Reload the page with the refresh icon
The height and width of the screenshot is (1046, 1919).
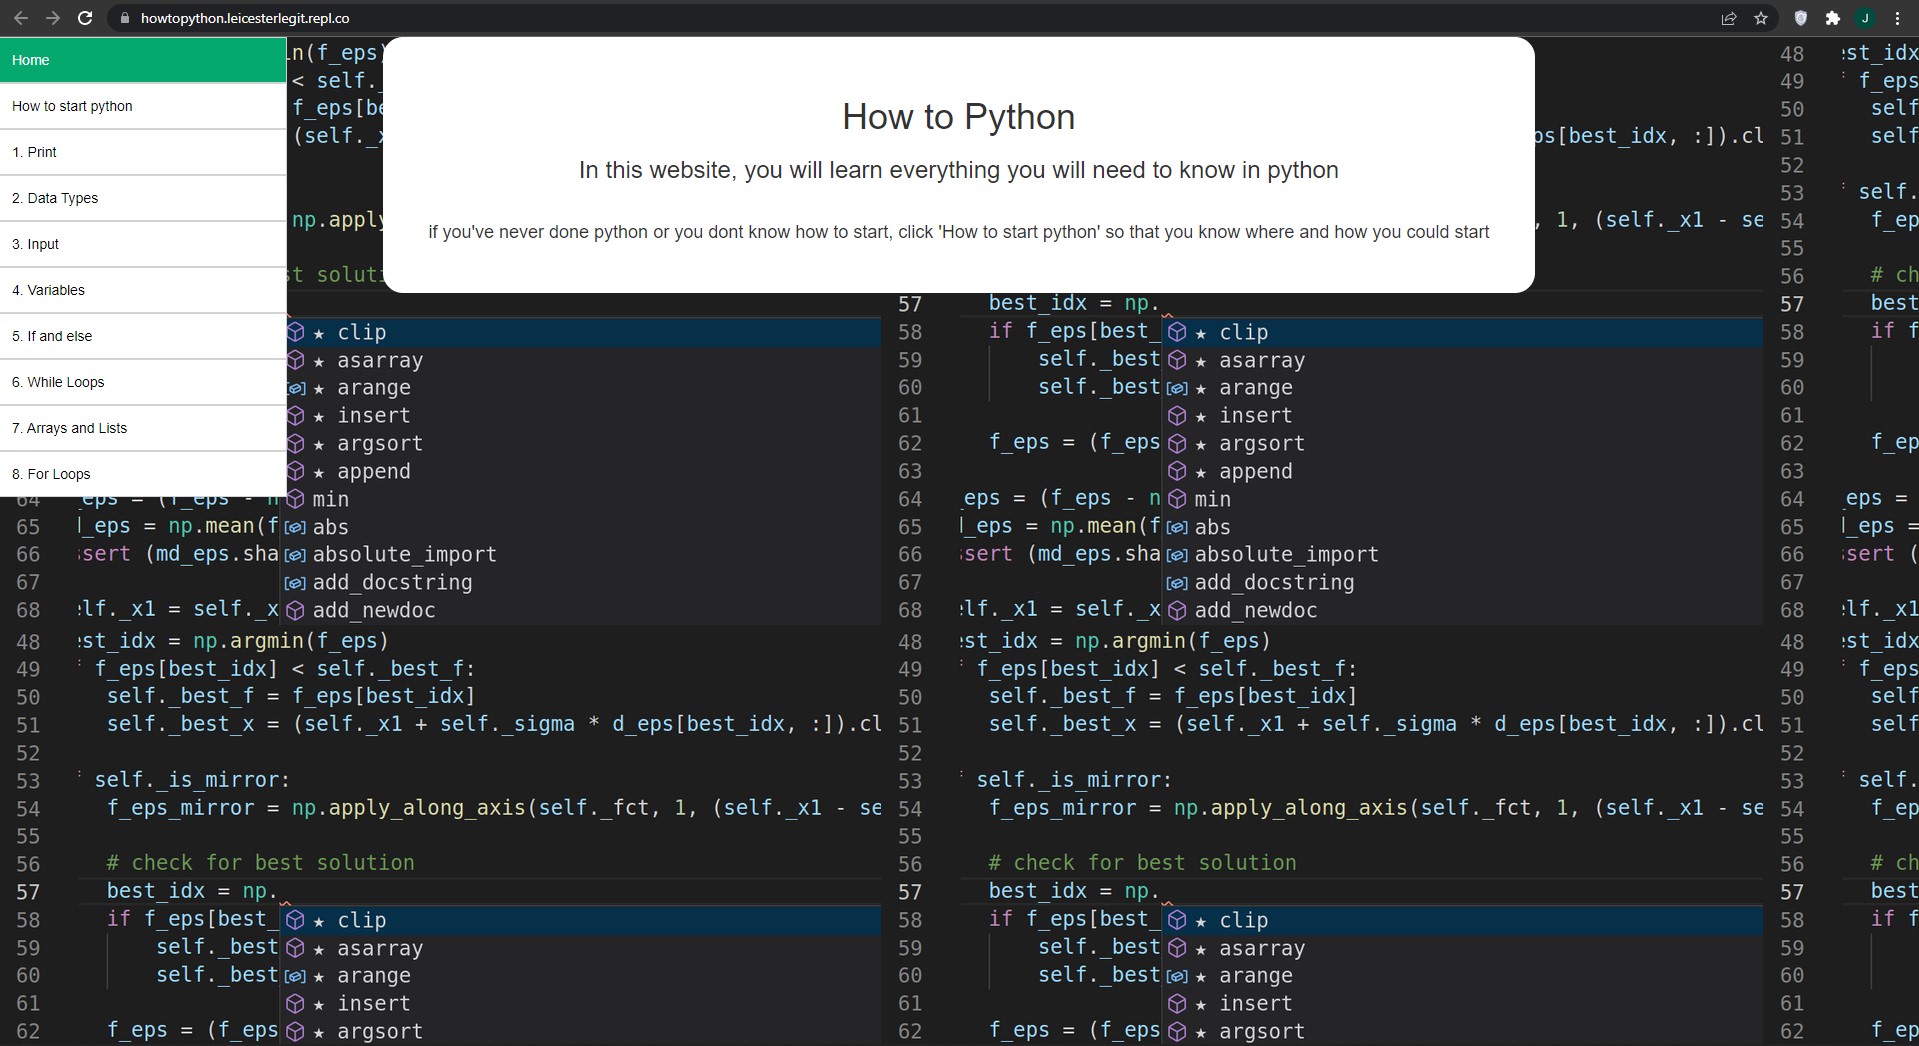pos(85,18)
